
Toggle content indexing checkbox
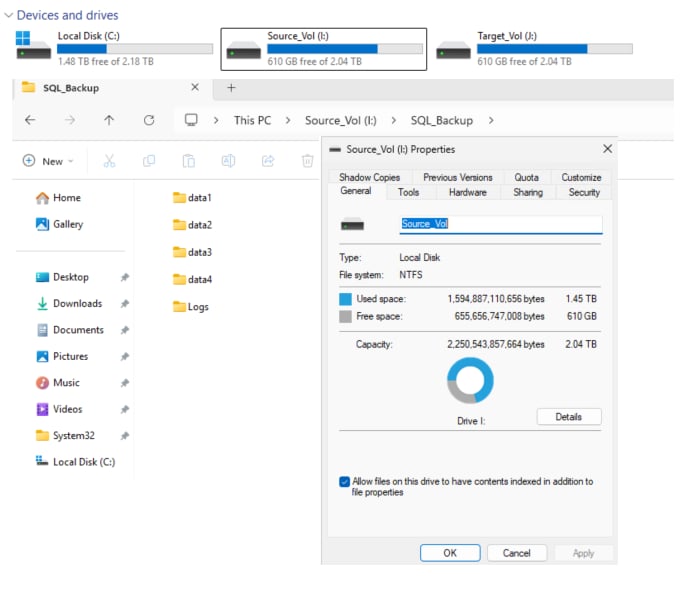tap(344, 482)
